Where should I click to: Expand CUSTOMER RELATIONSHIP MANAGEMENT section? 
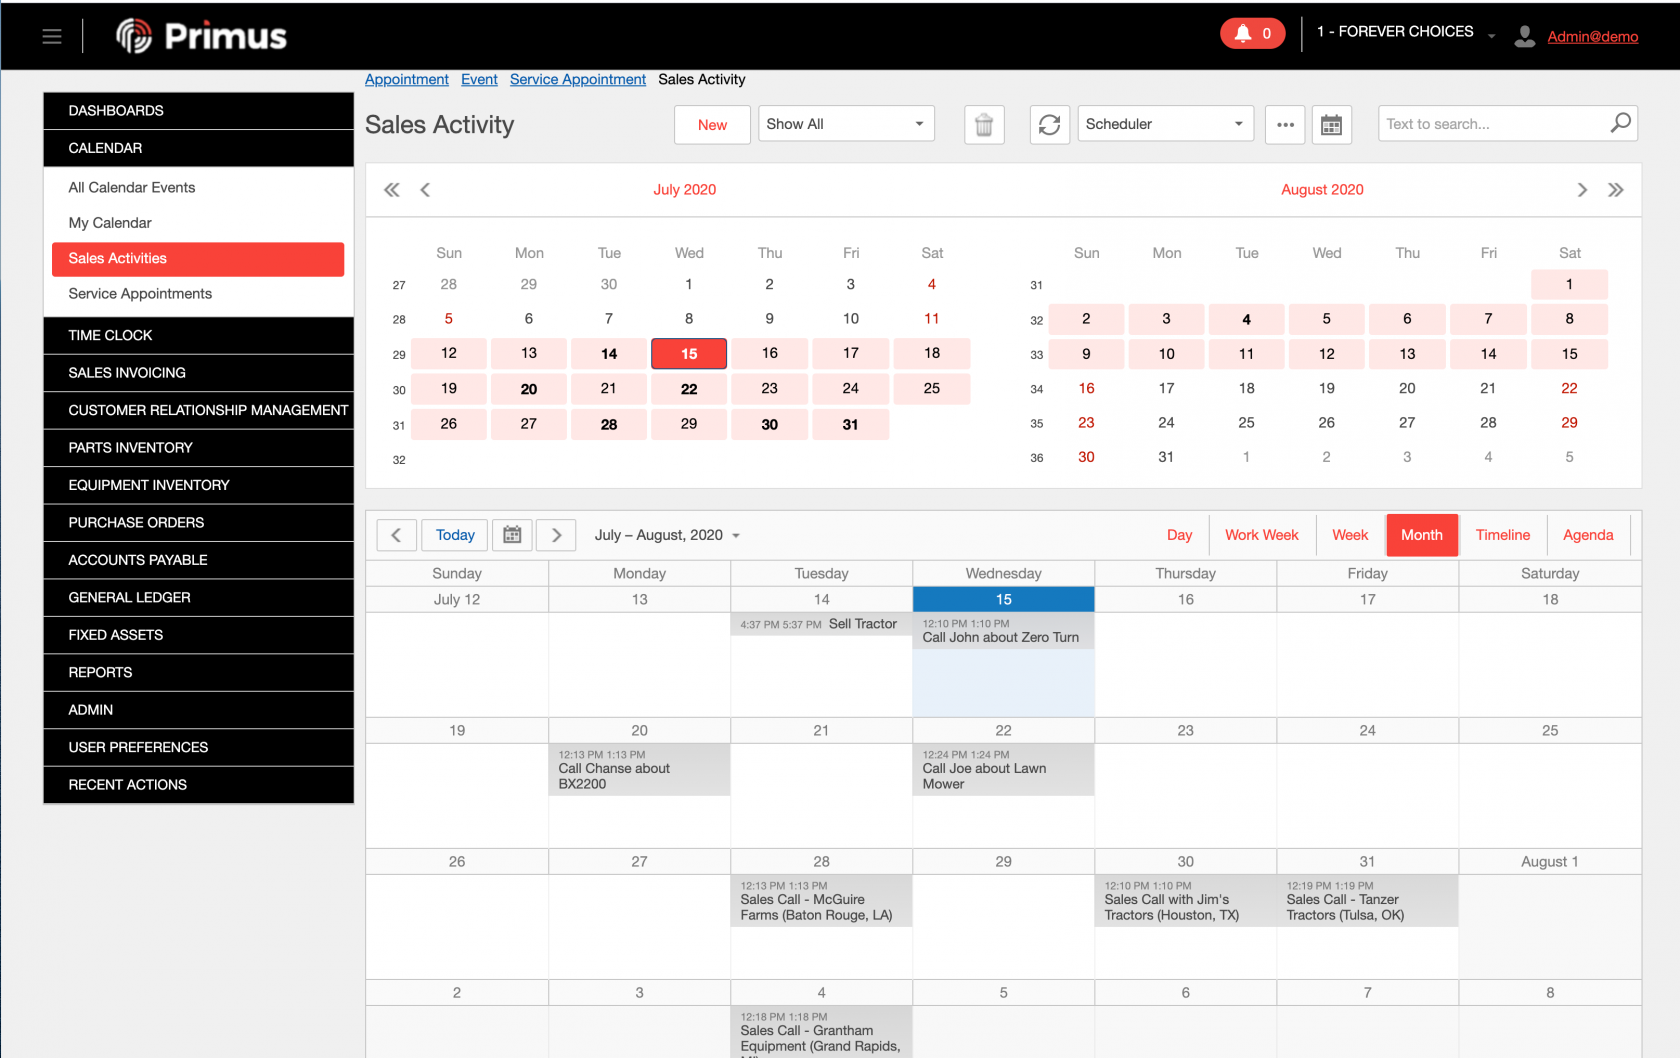(x=199, y=410)
